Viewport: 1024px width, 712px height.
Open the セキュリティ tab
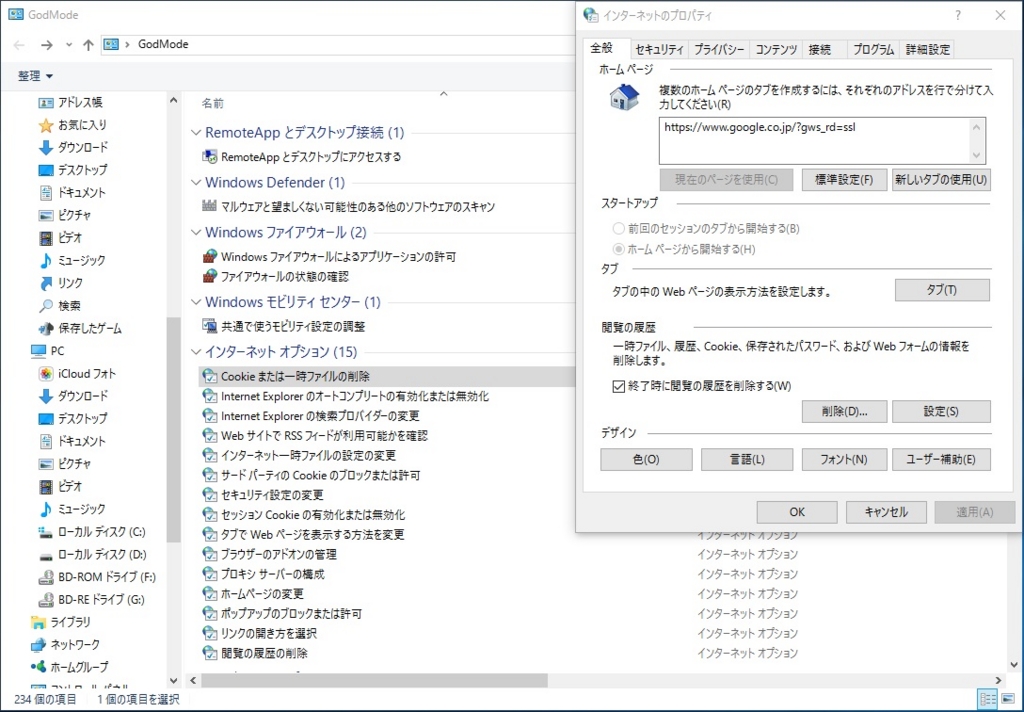(659, 50)
